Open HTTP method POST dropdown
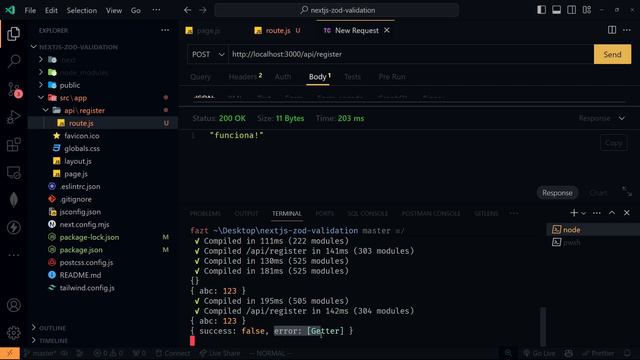This screenshot has width=640, height=360. coord(208,54)
